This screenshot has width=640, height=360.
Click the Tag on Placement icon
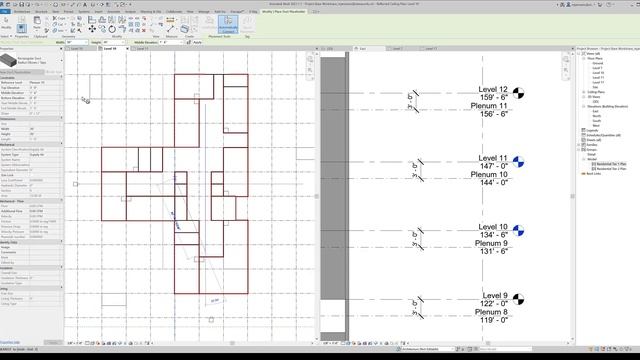[x=247, y=24]
